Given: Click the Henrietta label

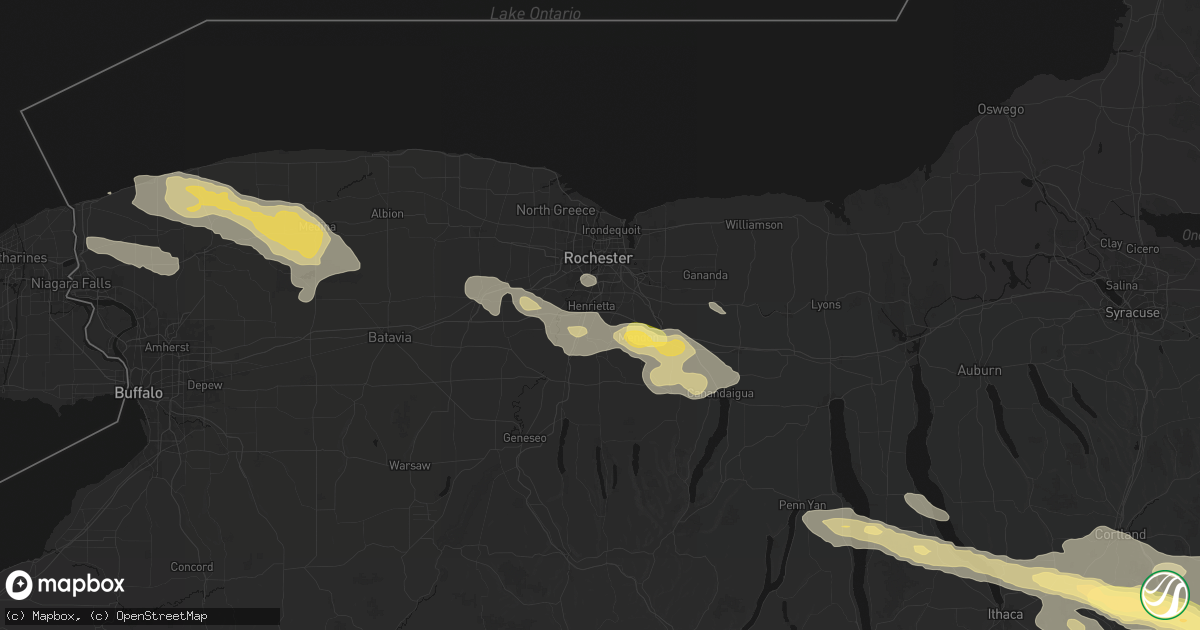Looking at the screenshot, I should 591,306.
